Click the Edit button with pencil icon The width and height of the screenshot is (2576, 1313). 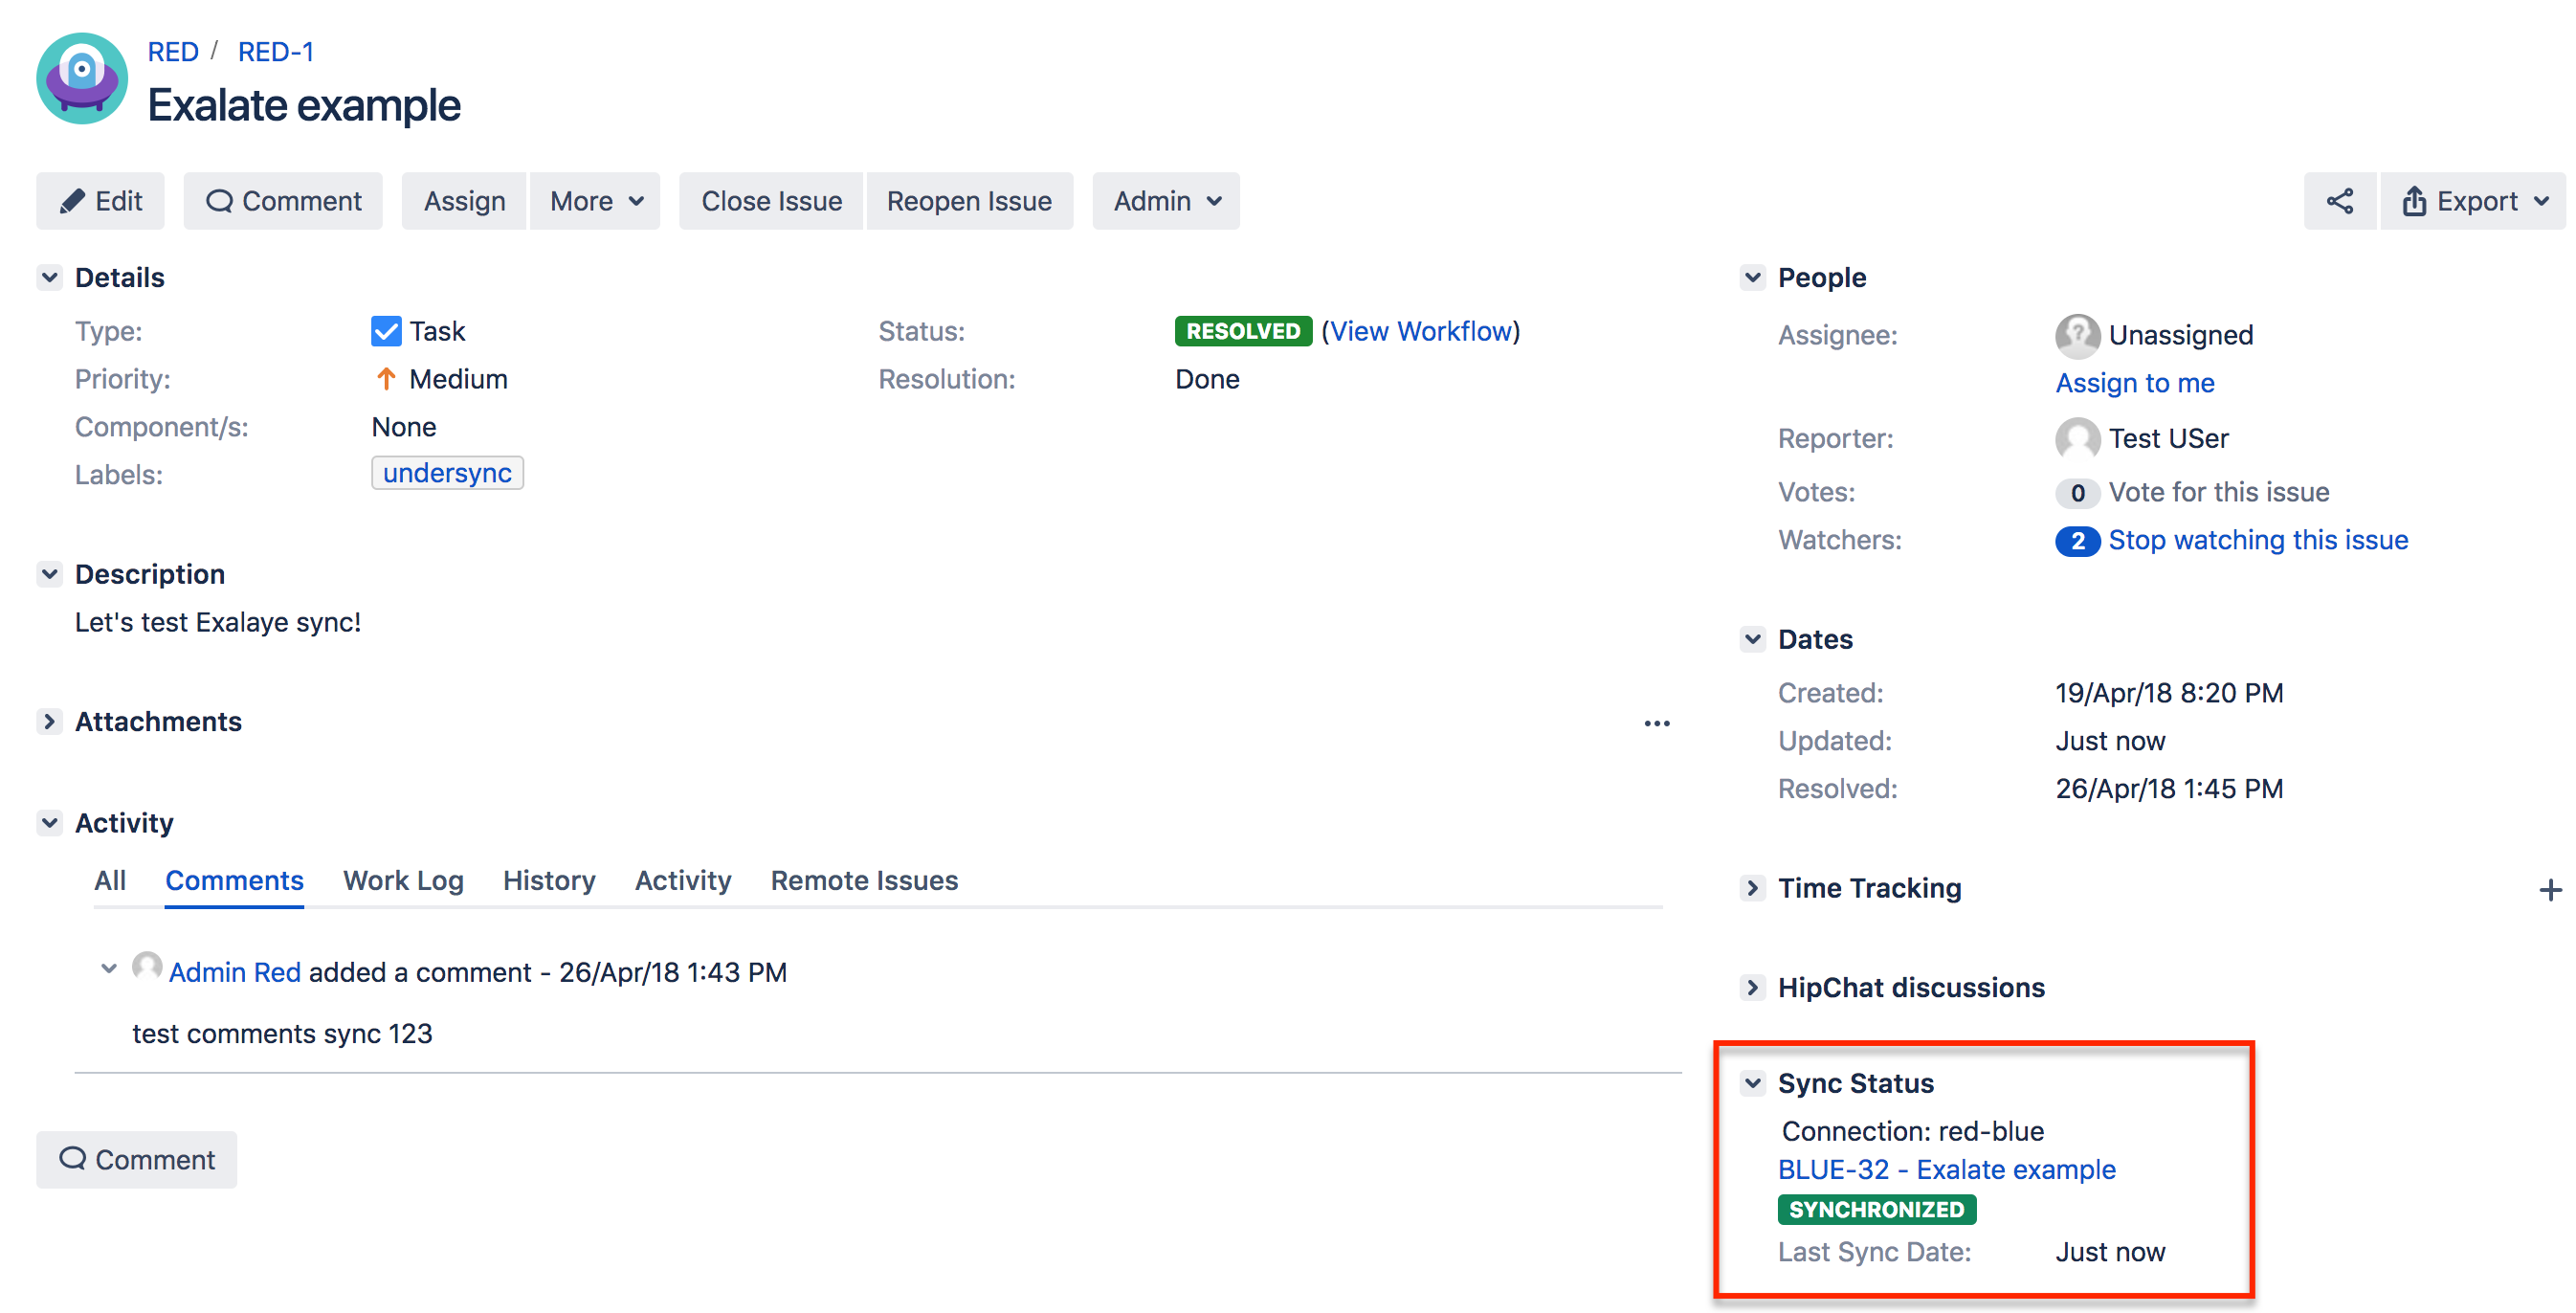tap(101, 201)
